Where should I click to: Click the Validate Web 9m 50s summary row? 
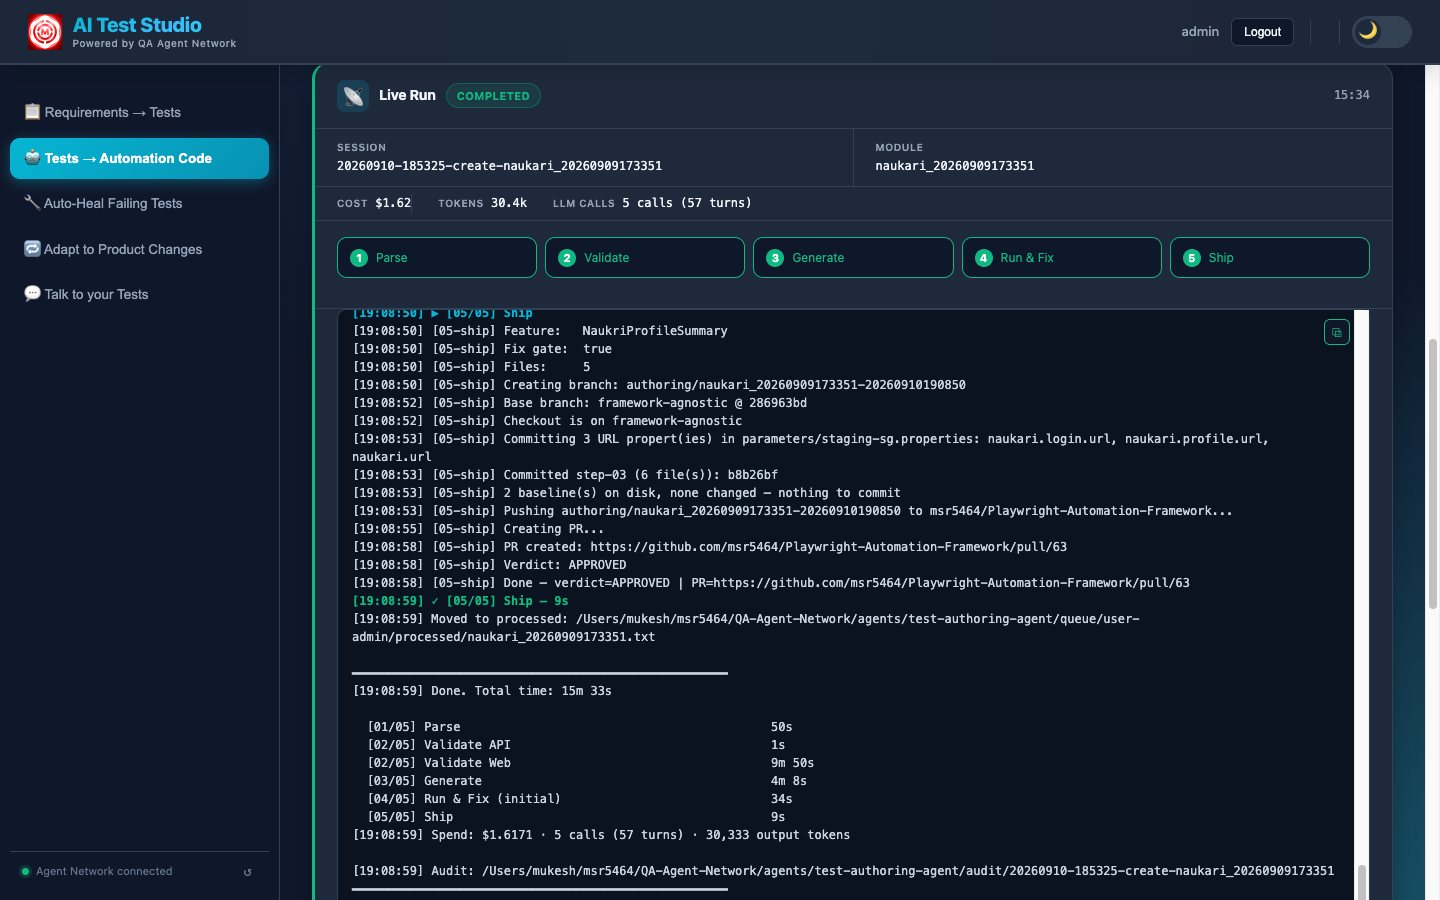click(x=590, y=763)
